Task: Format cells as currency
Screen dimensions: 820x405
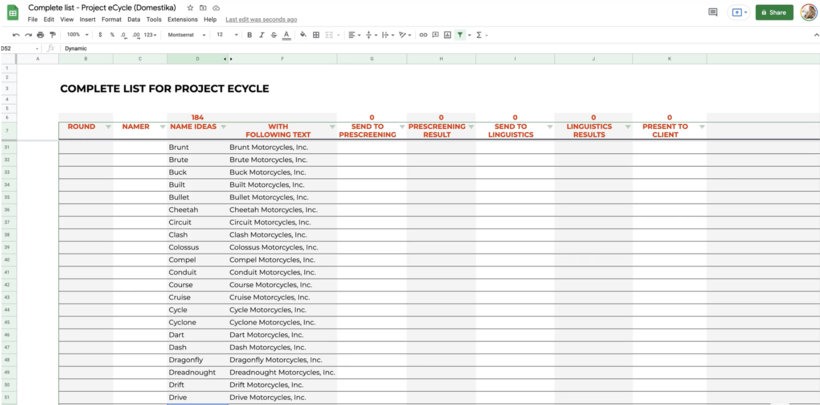Action: click(100, 35)
